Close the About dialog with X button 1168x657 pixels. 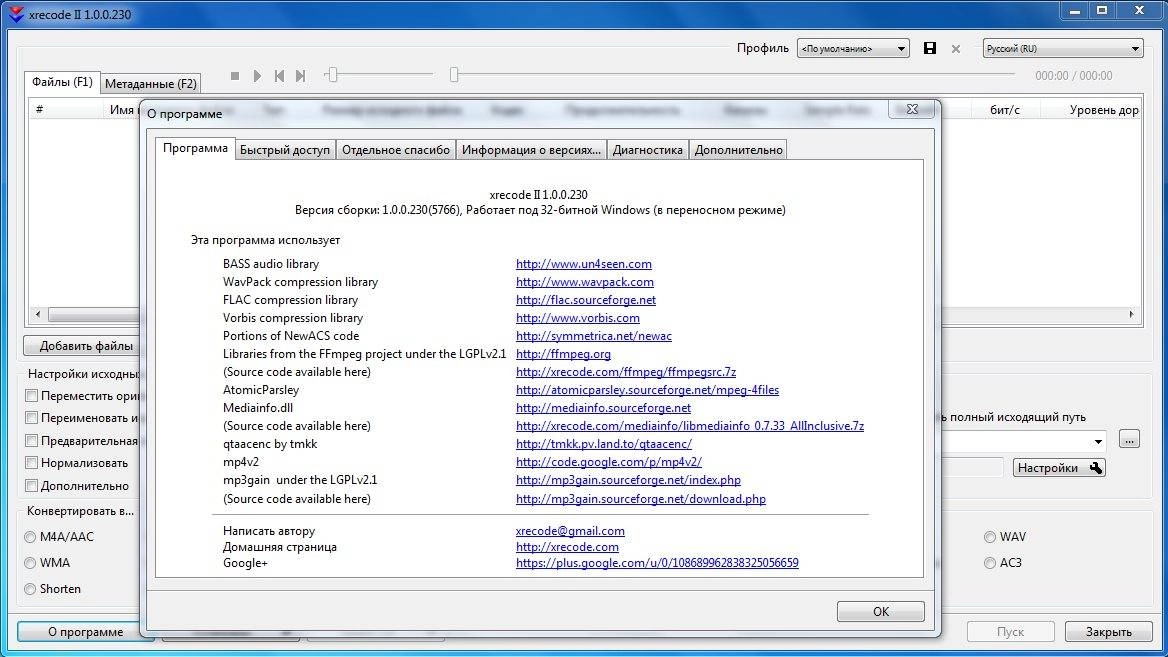click(x=912, y=110)
